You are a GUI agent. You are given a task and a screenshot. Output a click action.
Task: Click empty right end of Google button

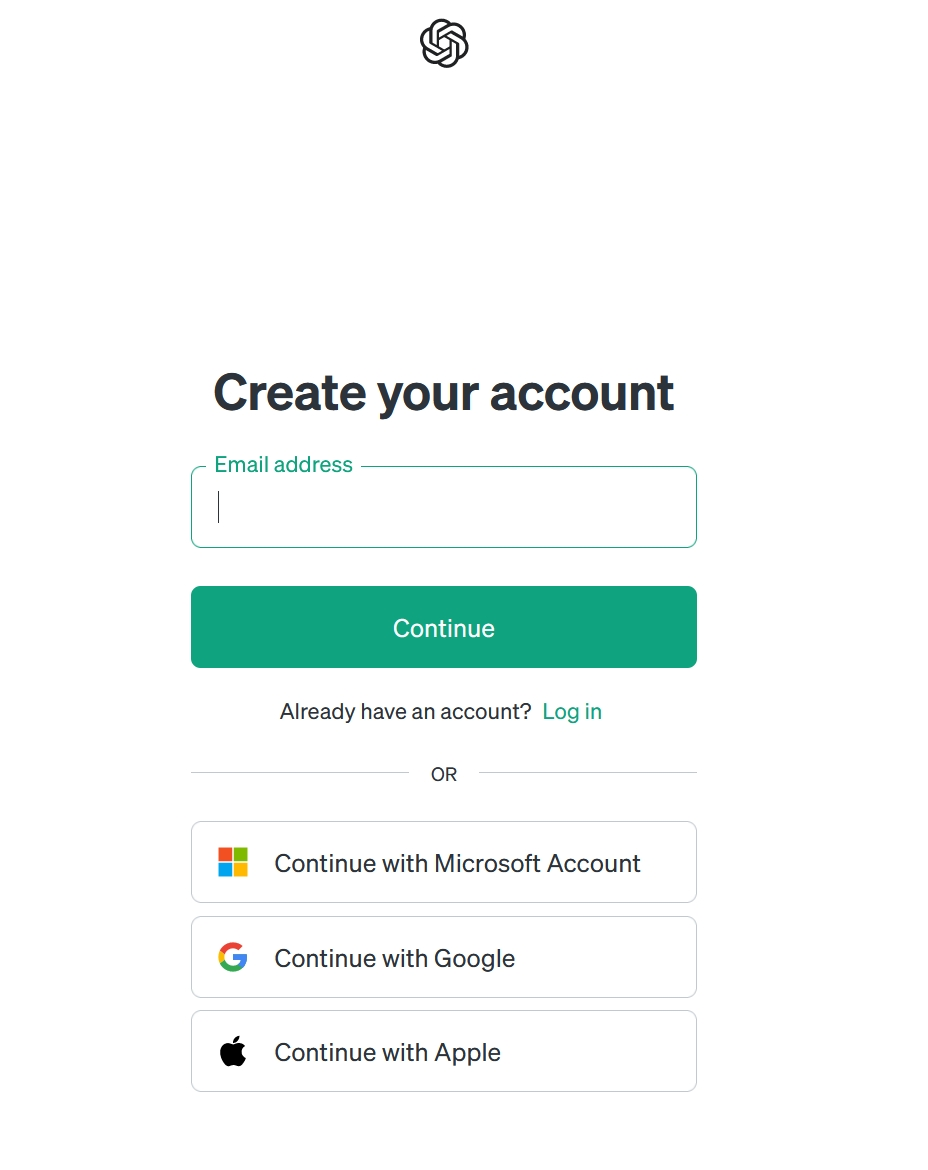pyautogui.click(x=640, y=958)
